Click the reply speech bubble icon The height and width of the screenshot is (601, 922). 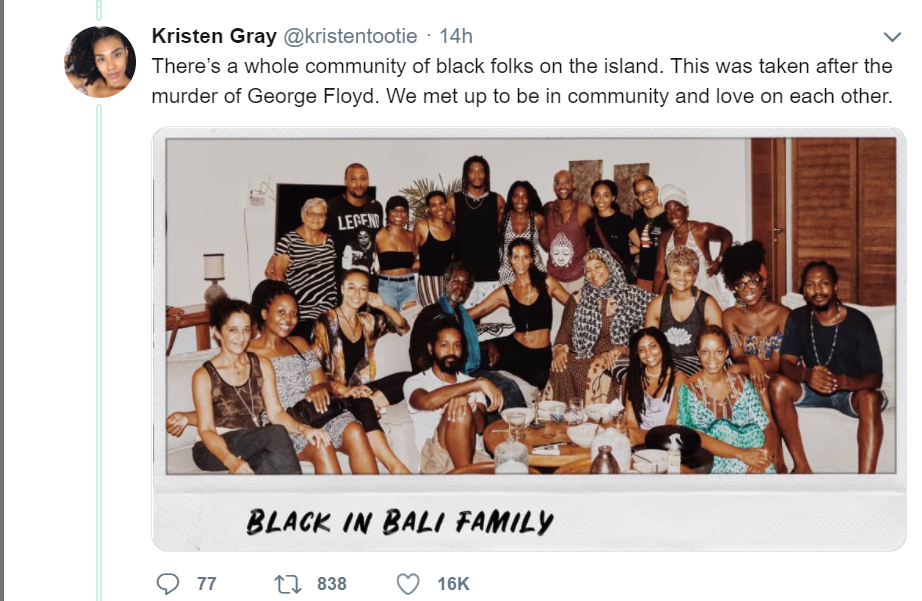pos(168,584)
